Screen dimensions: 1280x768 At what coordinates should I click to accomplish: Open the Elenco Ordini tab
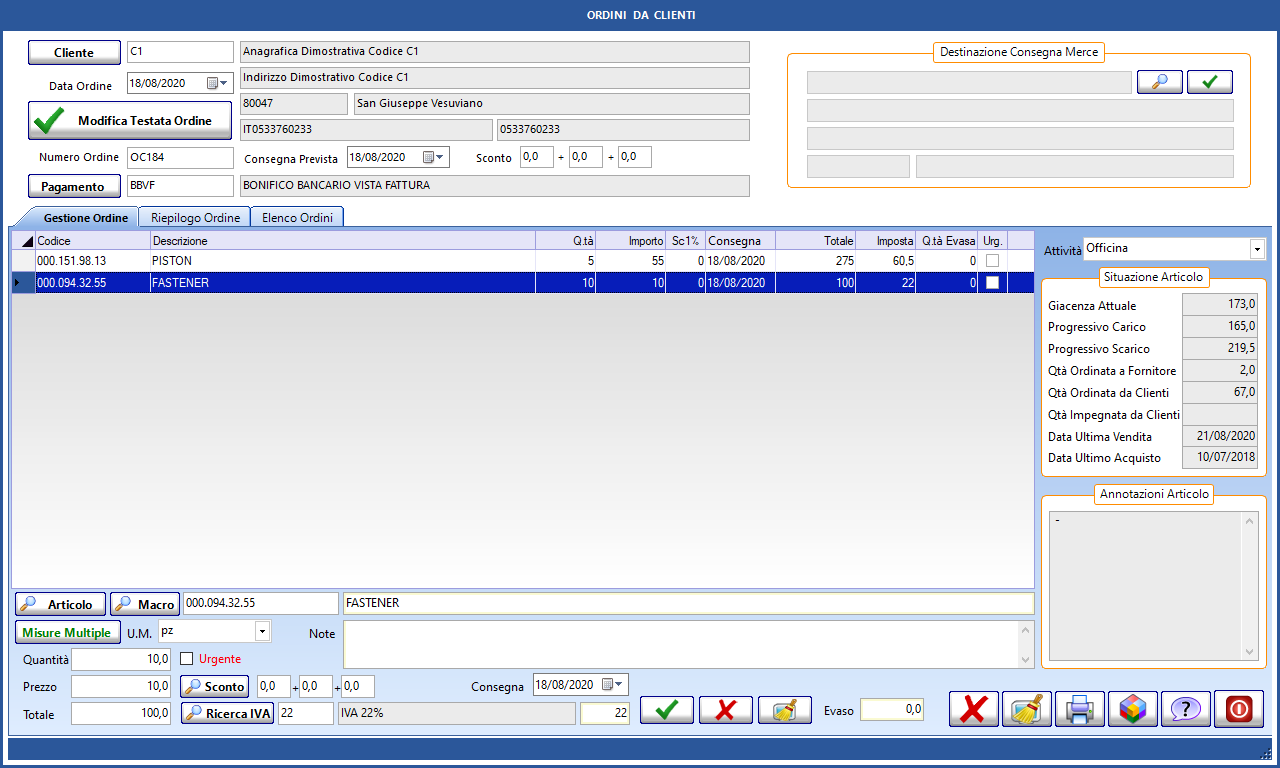(x=297, y=217)
